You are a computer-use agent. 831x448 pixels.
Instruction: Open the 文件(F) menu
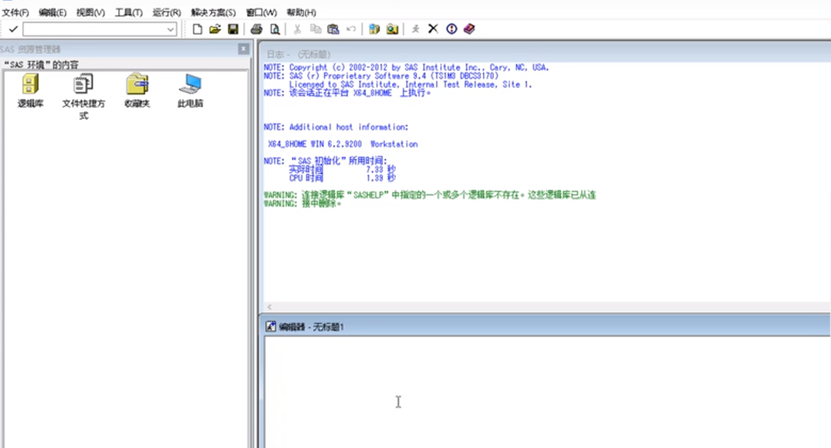coord(15,12)
